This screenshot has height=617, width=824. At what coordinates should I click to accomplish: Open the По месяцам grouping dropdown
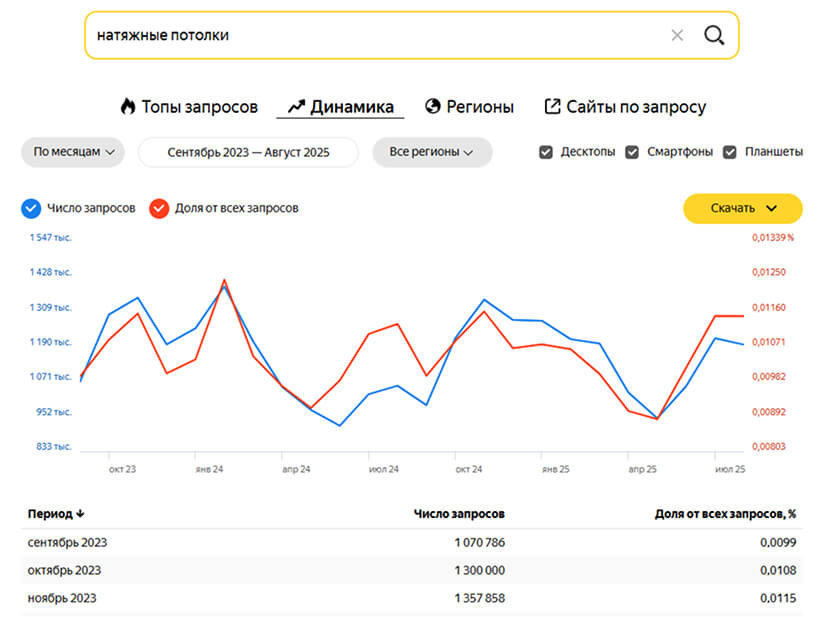[x=73, y=152]
